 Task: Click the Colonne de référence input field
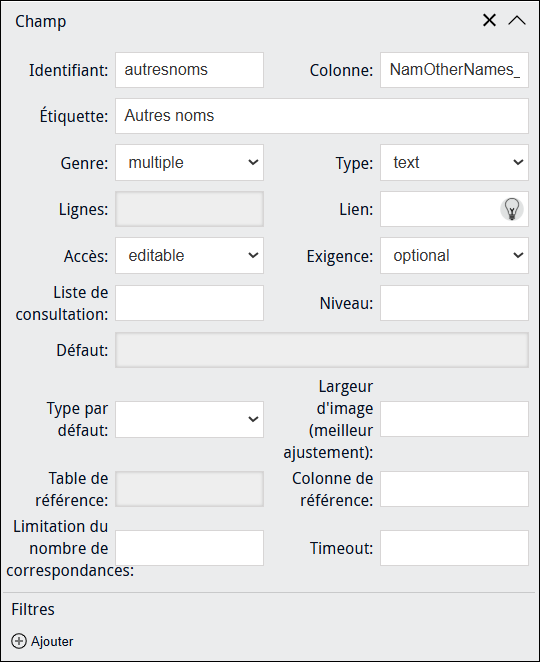click(454, 489)
